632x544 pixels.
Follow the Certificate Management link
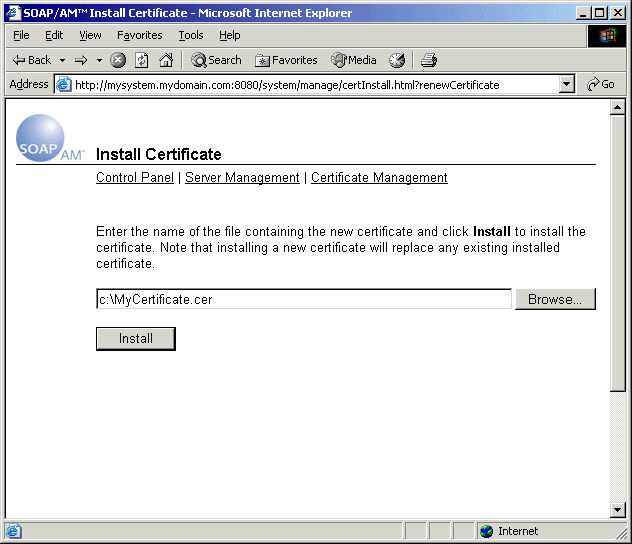379,178
